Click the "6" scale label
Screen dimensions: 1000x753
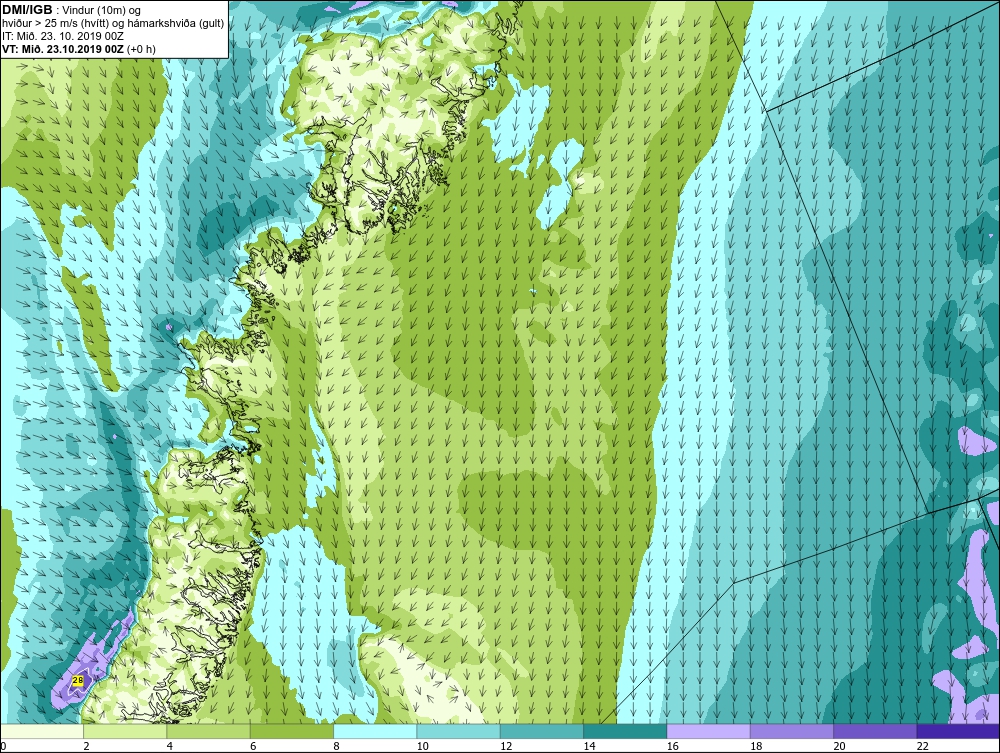tap(253, 746)
